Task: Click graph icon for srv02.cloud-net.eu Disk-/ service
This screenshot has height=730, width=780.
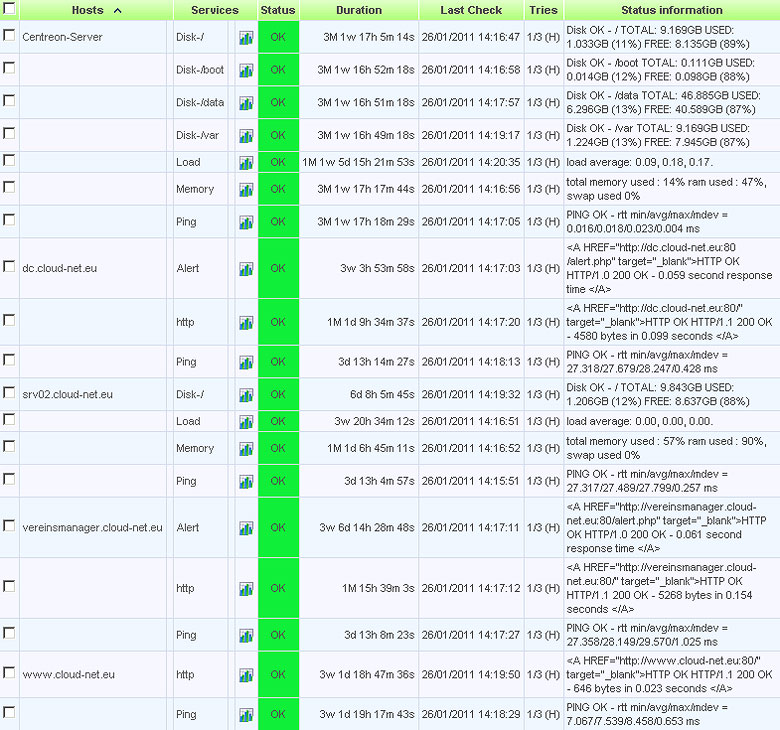Action: pos(246,395)
